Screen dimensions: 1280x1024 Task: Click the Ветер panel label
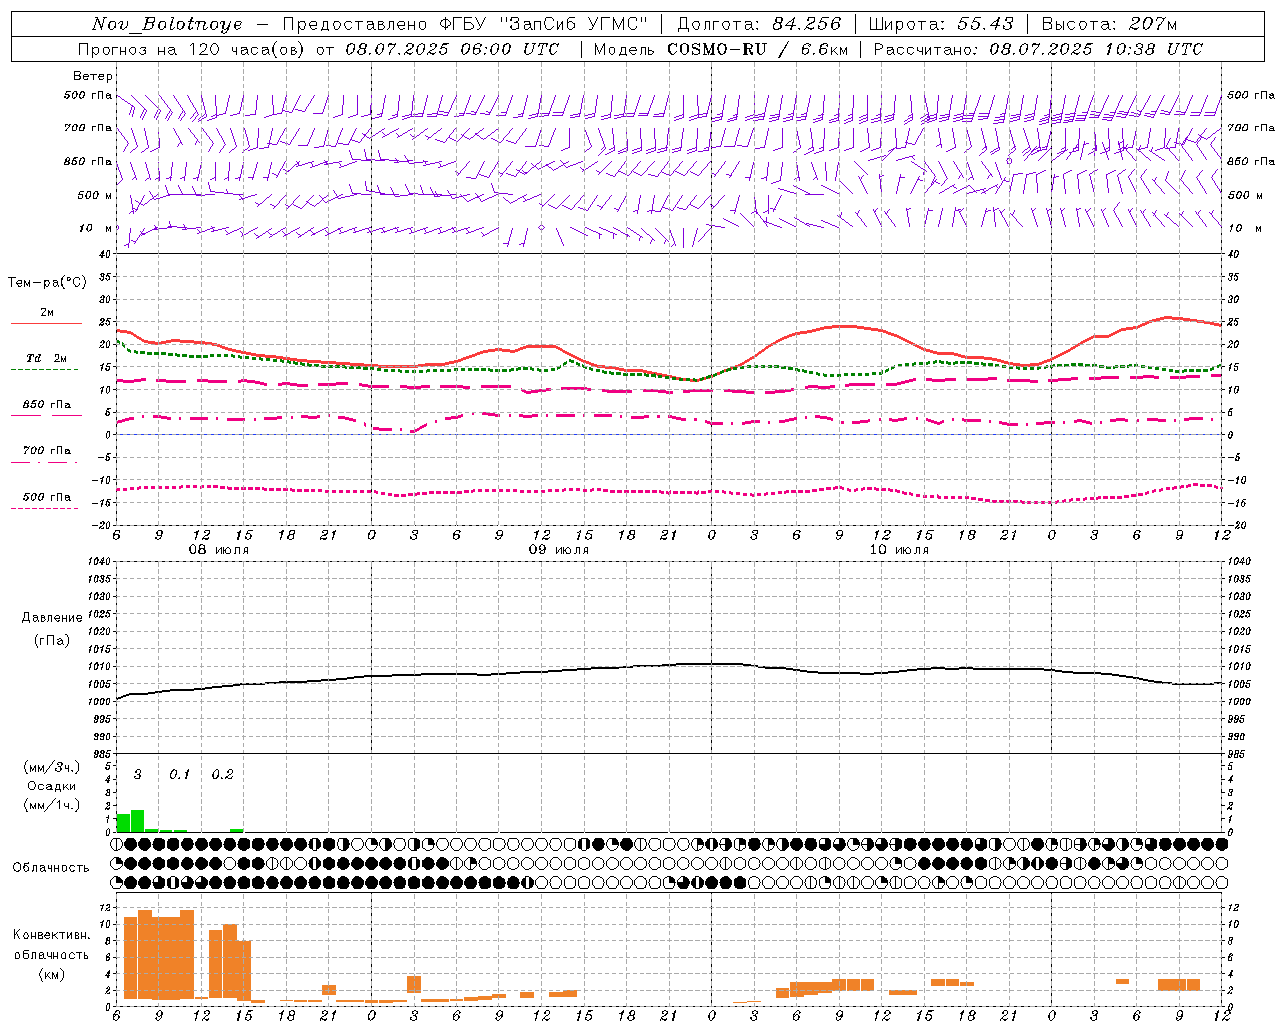click(x=92, y=76)
